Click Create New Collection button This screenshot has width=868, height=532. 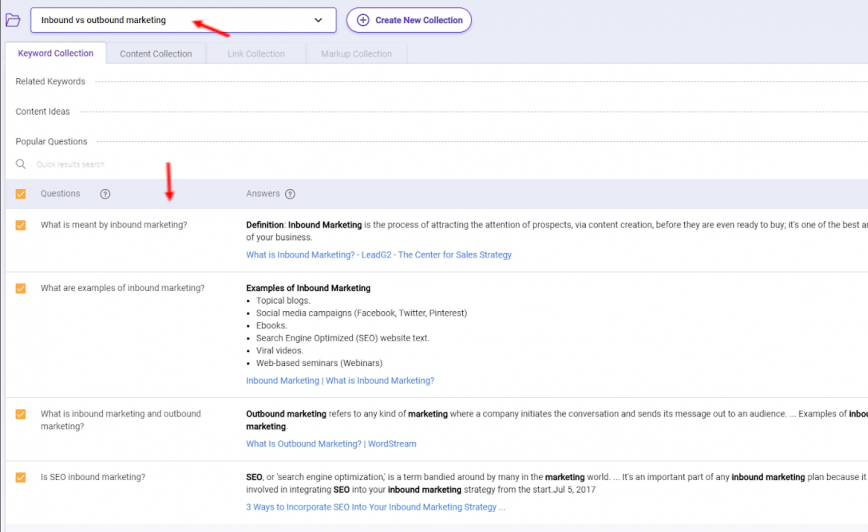tap(409, 20)
